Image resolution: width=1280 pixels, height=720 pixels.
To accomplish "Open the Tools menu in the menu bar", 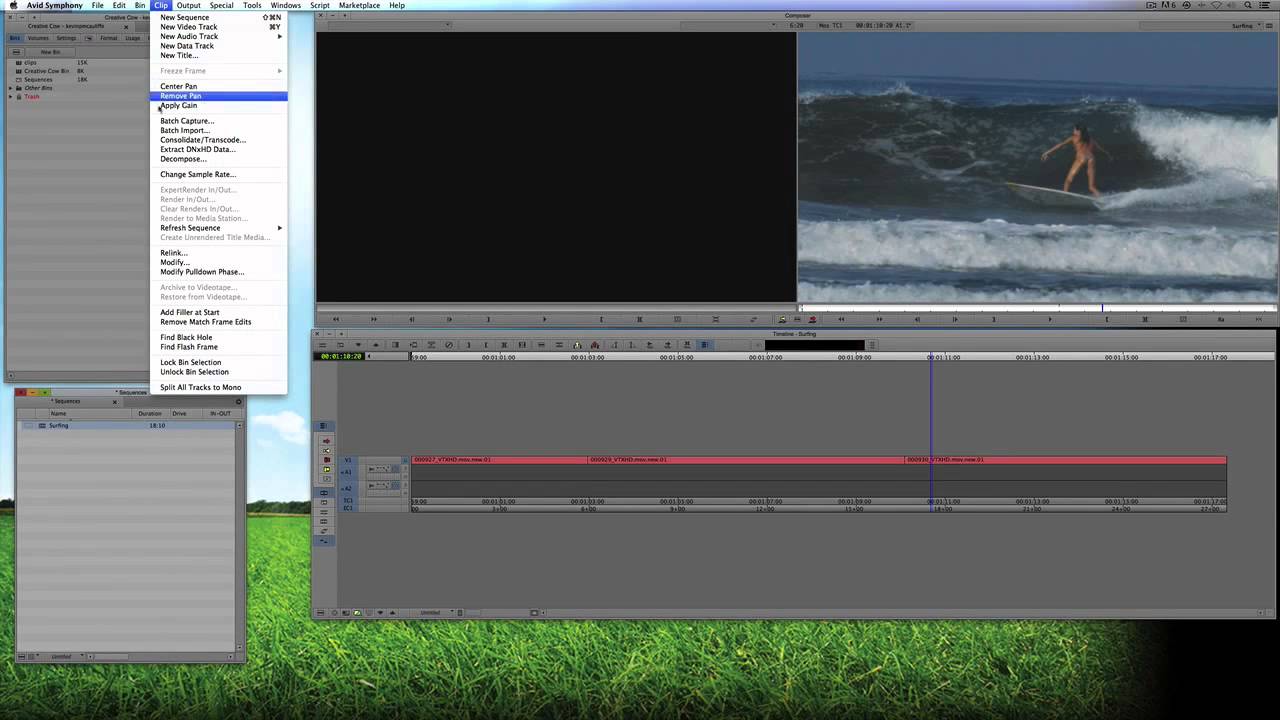I will click(x=252, y=5).
